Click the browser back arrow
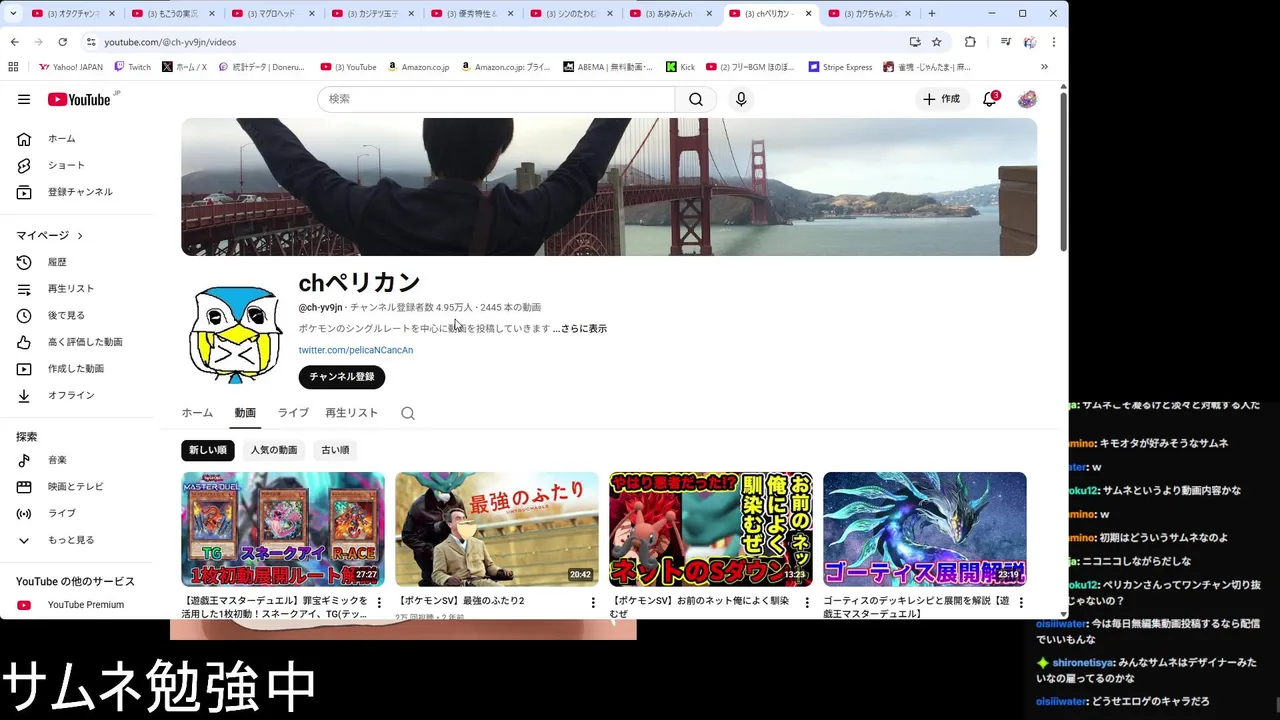 14,42
